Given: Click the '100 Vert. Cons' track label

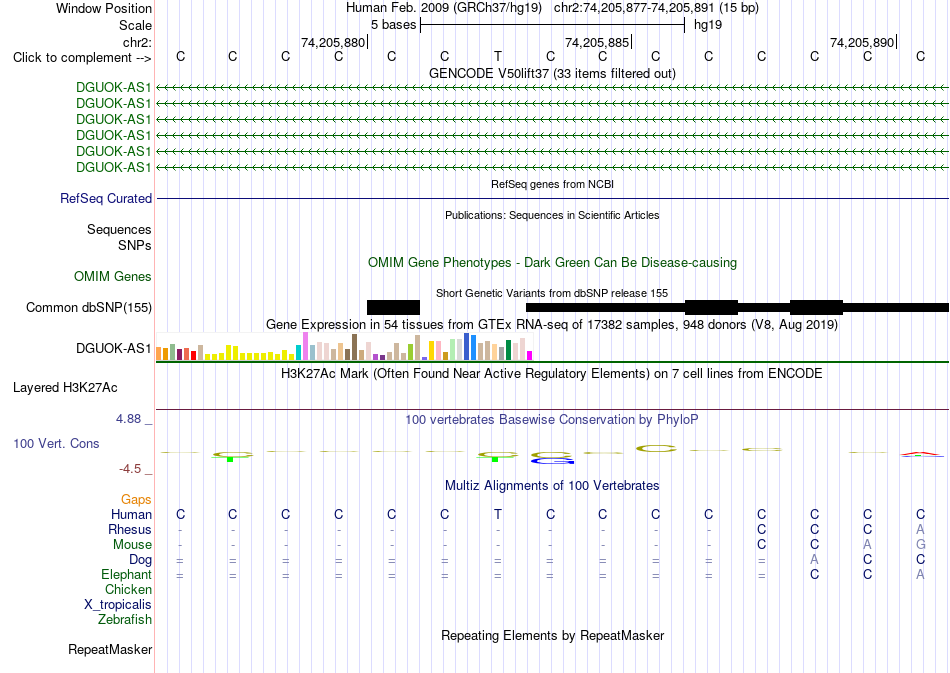Looking at the screenshot, I should tap(56, 443).
